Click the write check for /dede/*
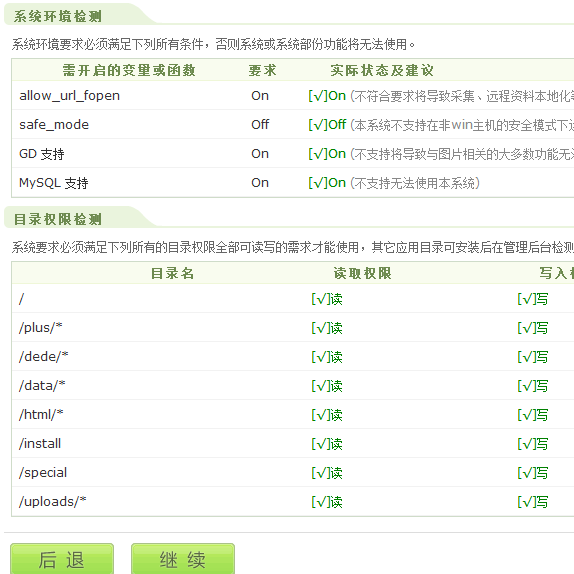The width and height of the screenshot is (574, 574). pyautogui.click(x=533, y=357)
